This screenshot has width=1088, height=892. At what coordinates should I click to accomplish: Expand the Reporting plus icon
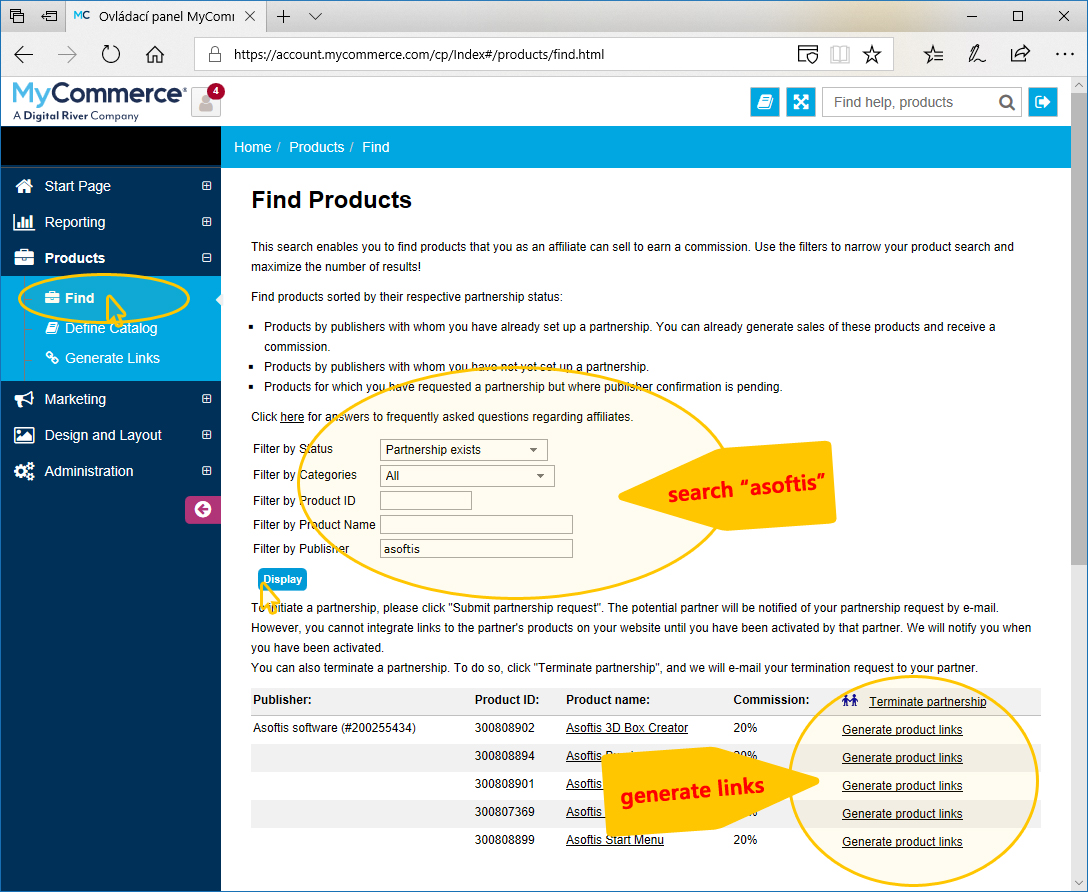coord(206,222)
